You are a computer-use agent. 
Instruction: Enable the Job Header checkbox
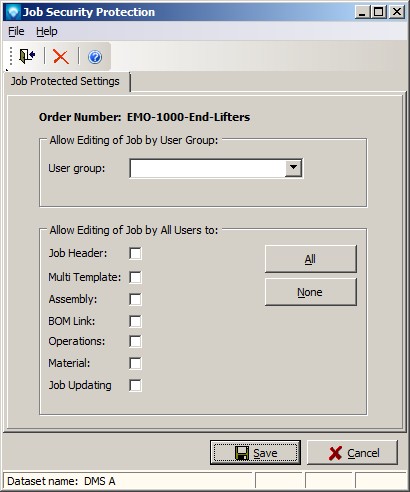point(135,253)
